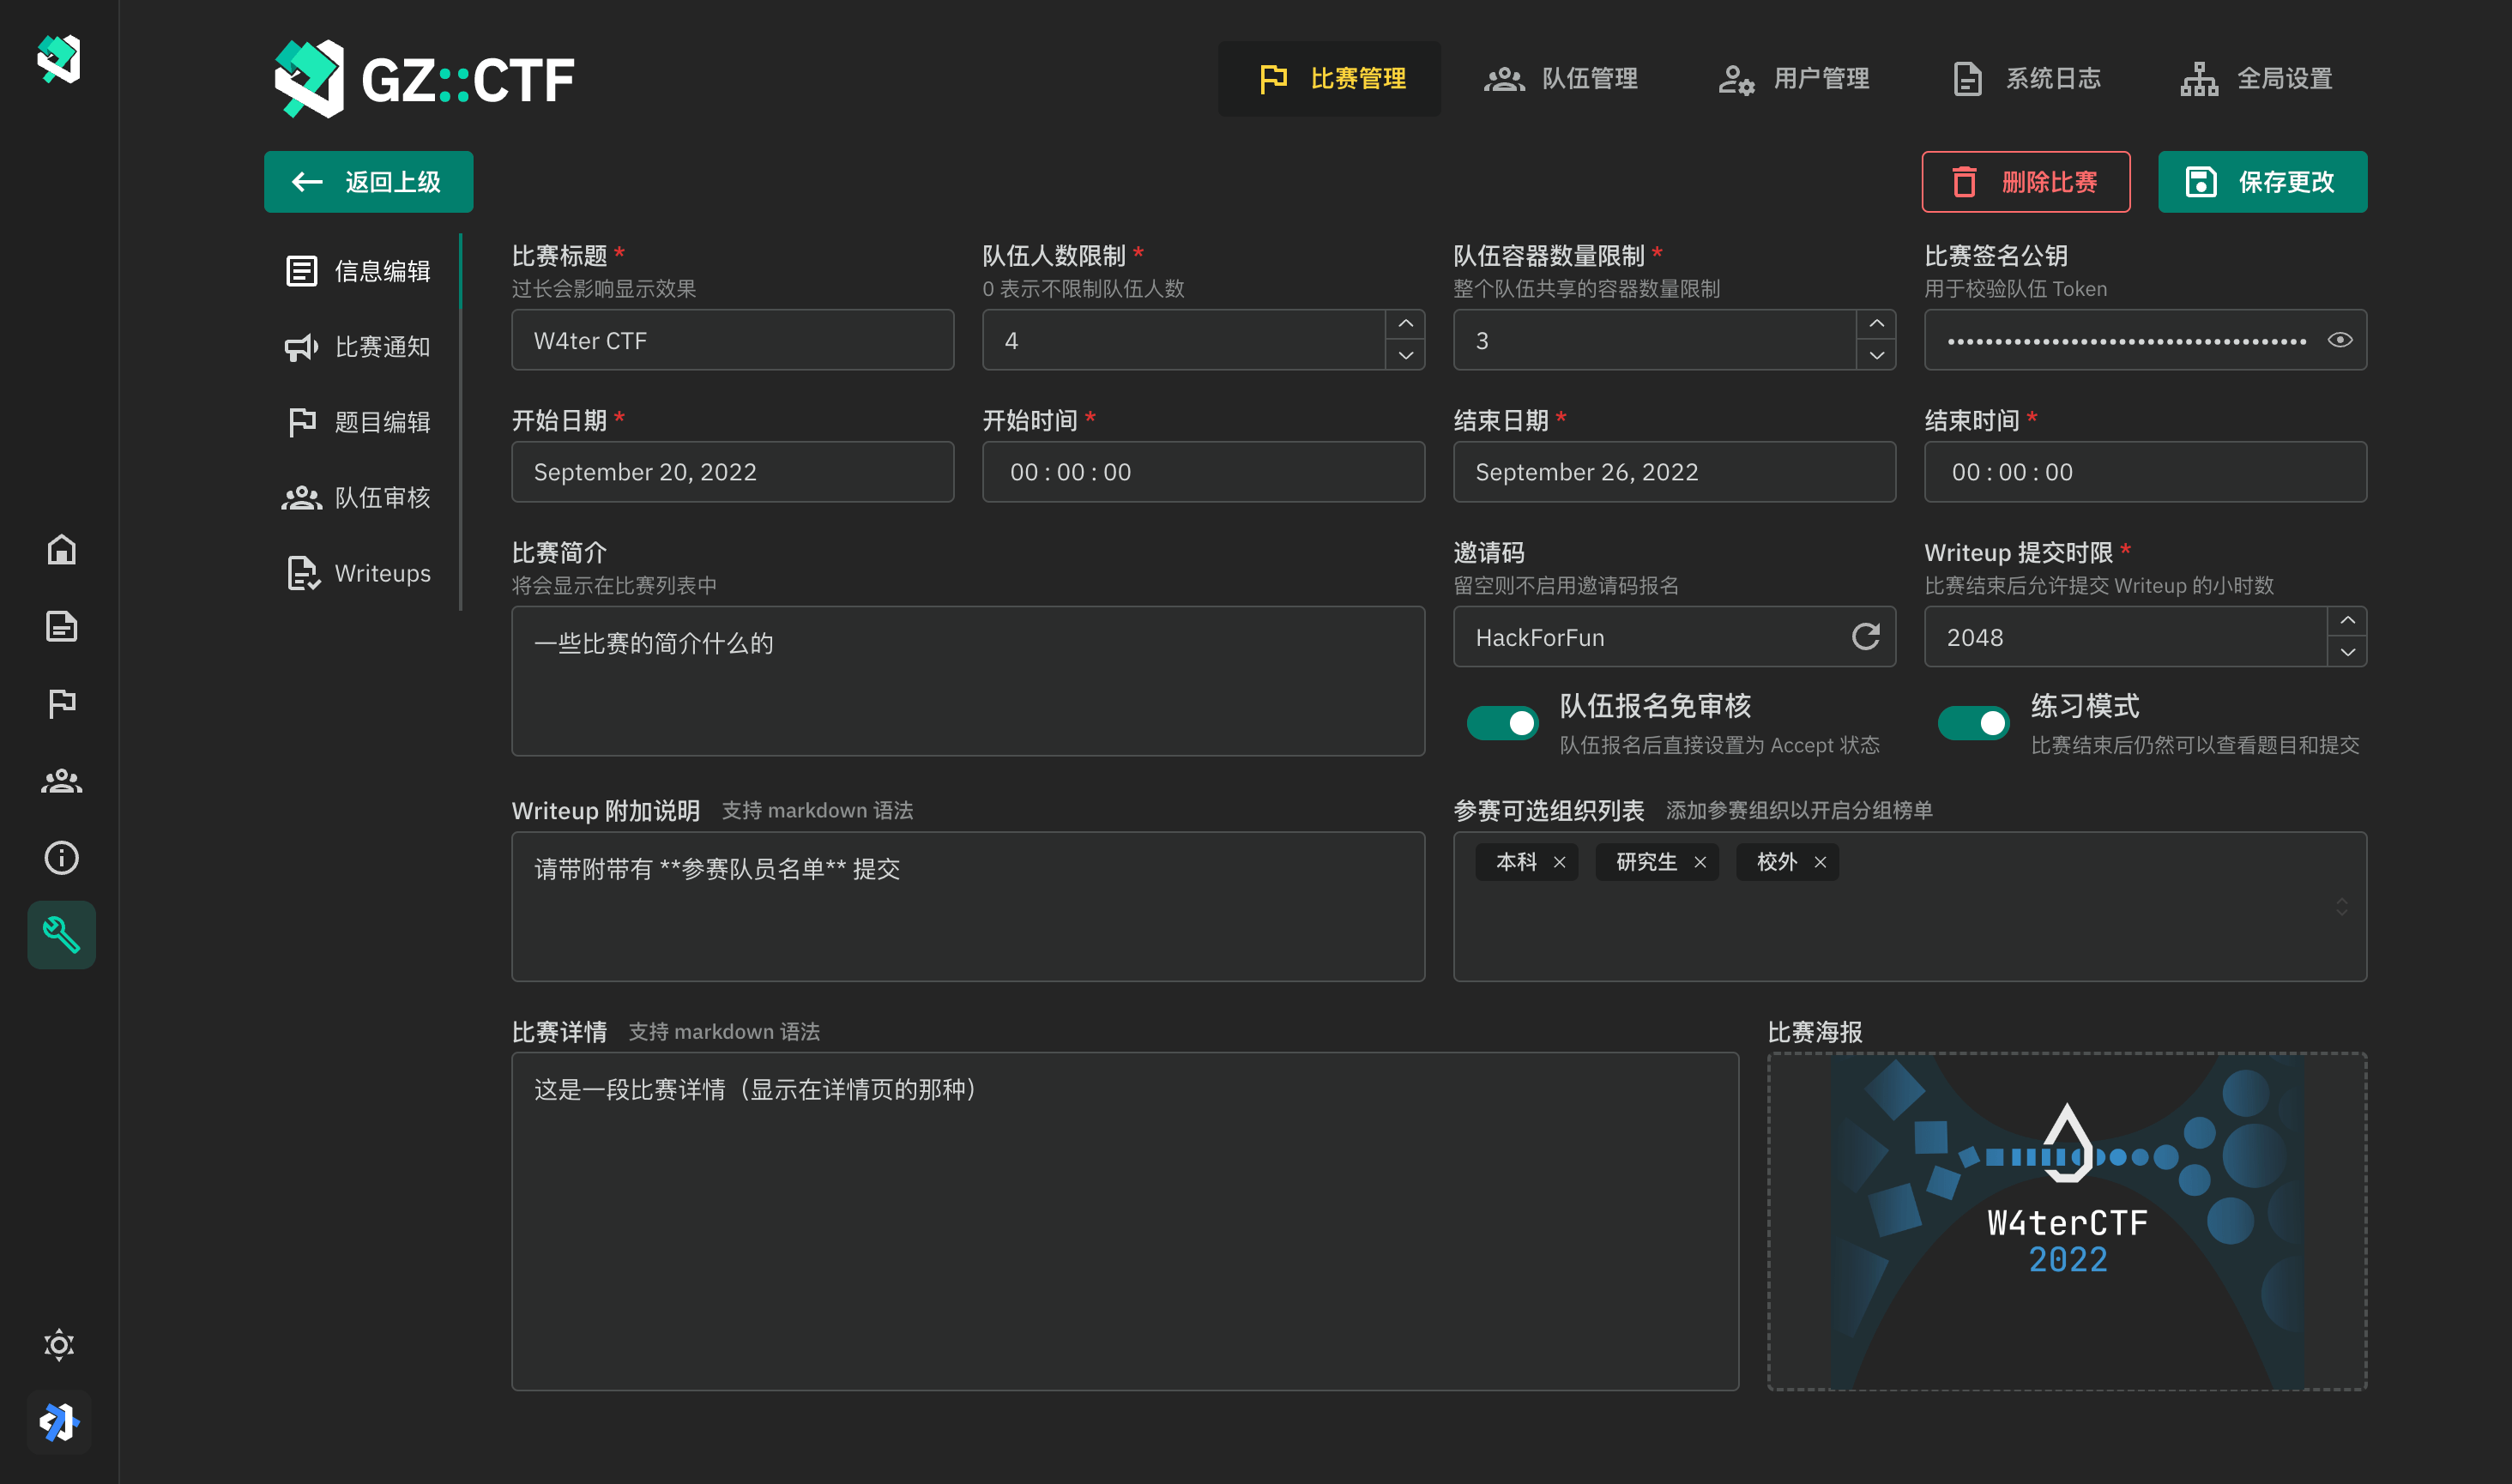Open the flag icon page in sidebar

coord(61,704)
